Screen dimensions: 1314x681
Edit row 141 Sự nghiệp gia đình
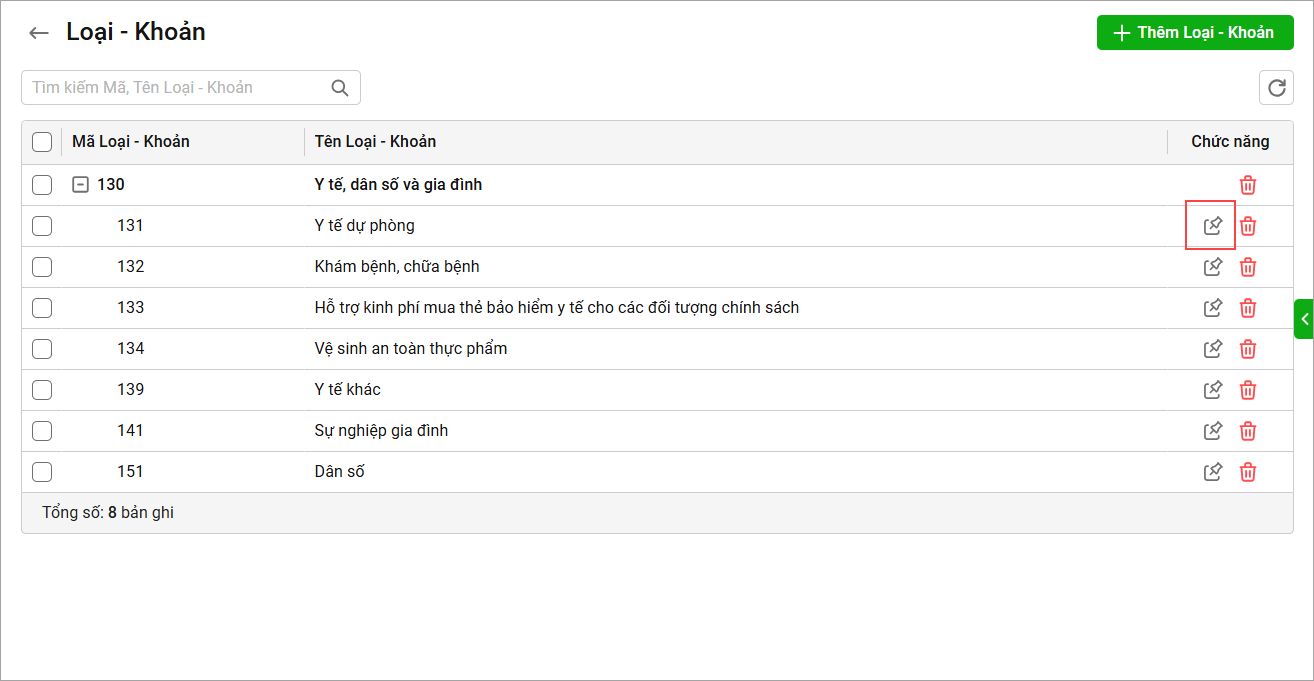pyautogui.click(x=1212, y=431)
